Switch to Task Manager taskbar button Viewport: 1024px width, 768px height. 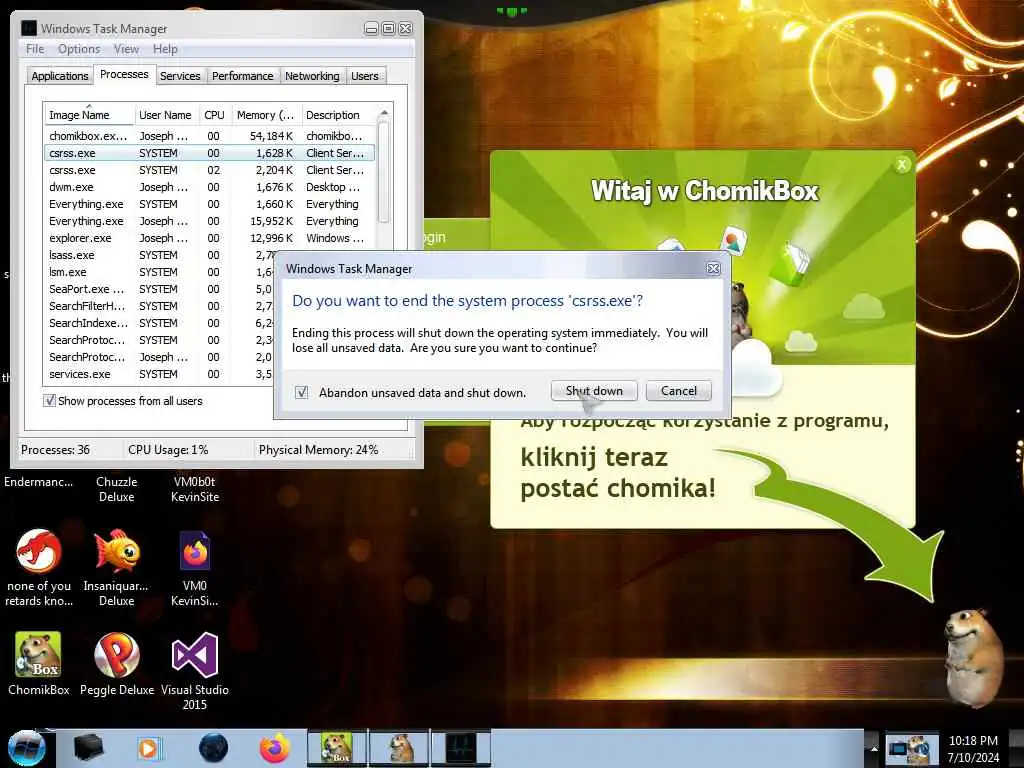click(460, 748)
